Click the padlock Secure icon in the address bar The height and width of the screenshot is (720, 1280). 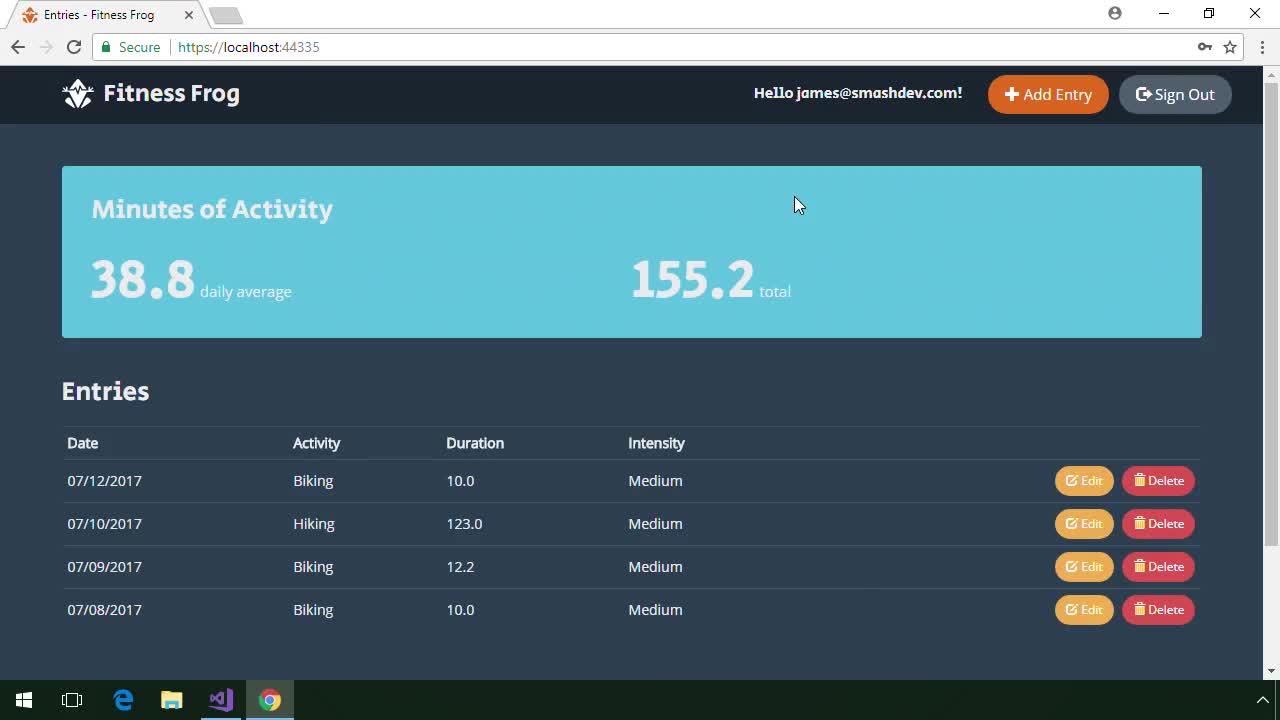[105, 47]
